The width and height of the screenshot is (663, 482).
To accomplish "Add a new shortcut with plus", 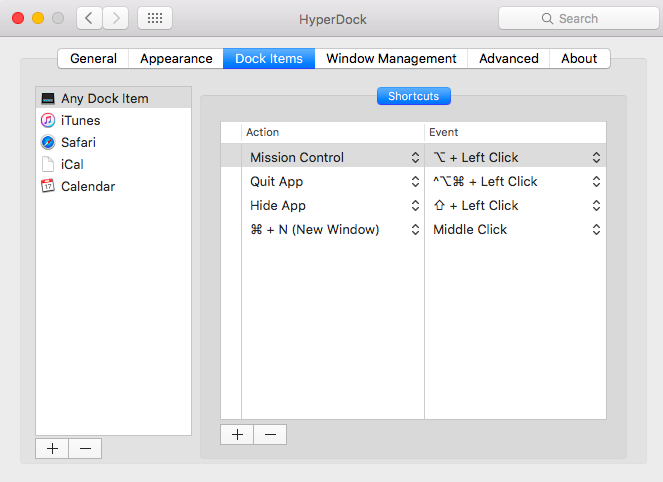I will [237, 435].
